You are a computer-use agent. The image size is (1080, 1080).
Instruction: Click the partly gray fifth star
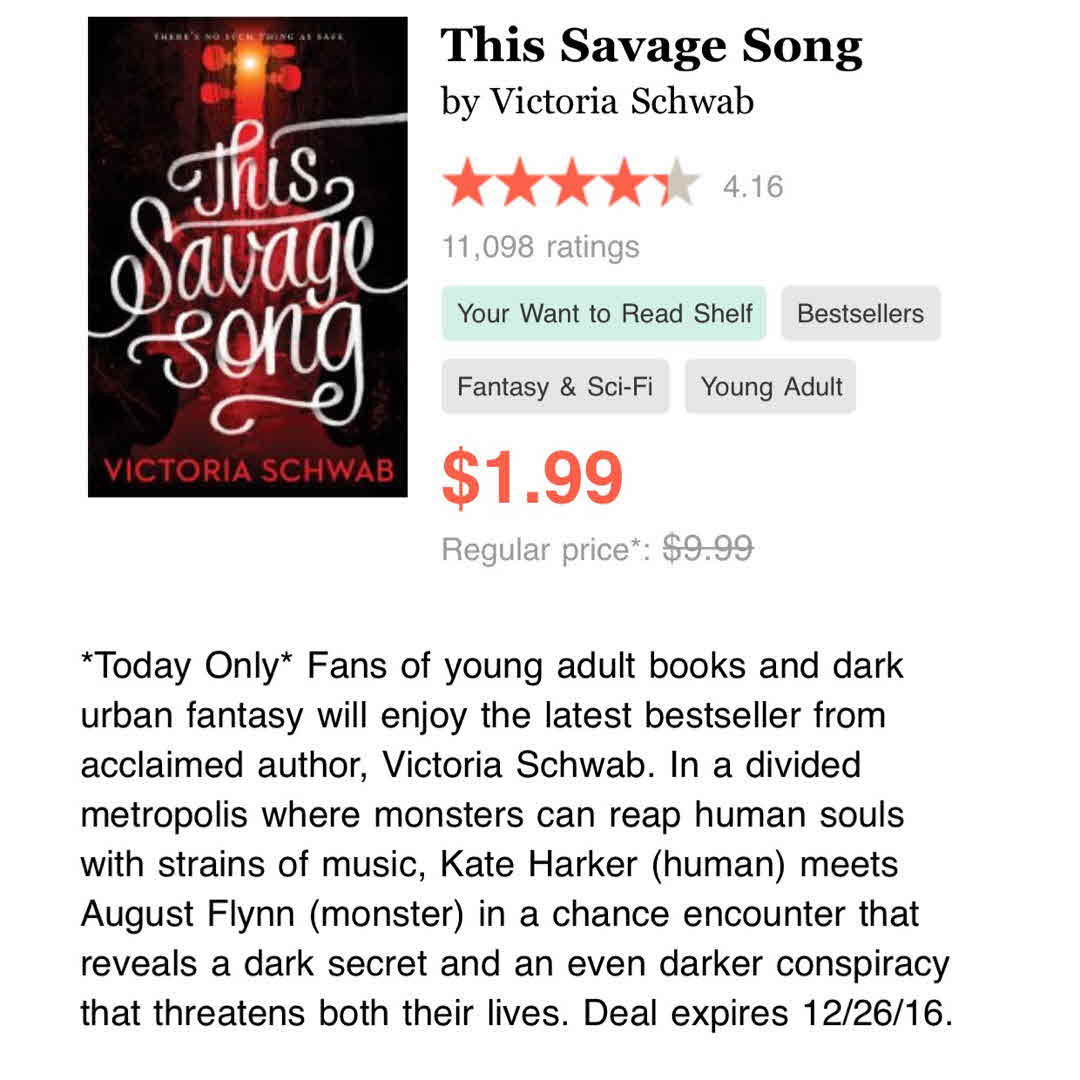pos(678,185)
